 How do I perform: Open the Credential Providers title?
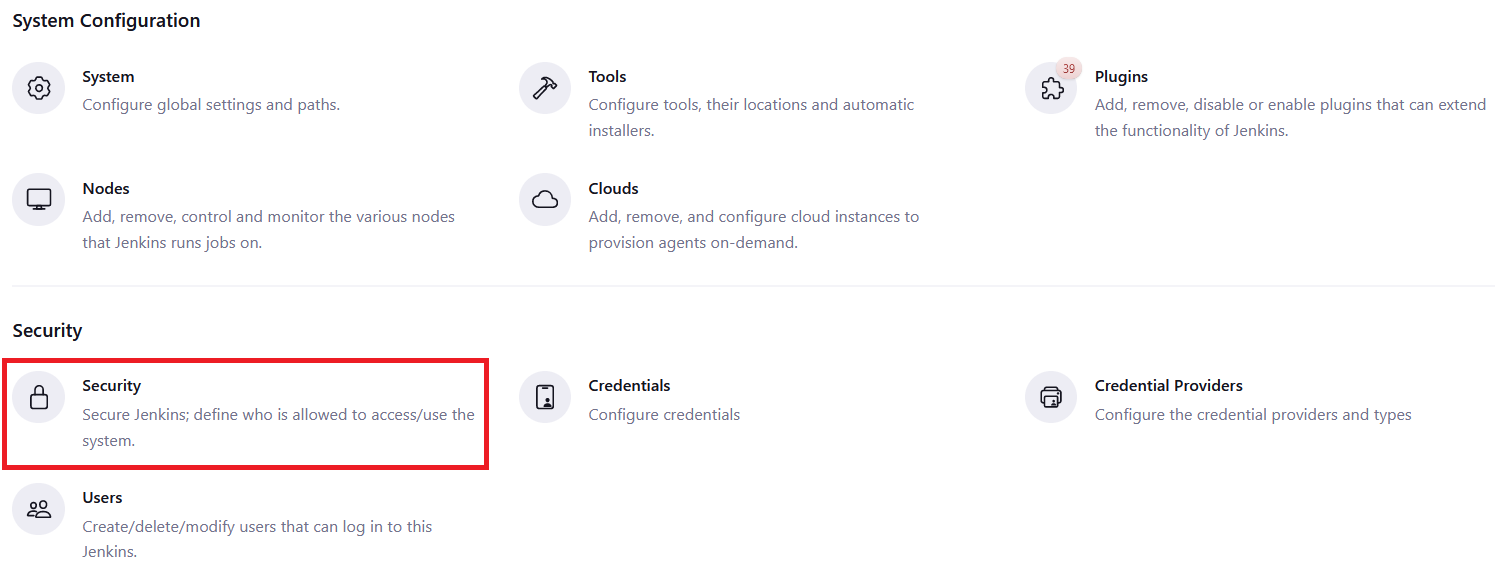(1168, 386)
